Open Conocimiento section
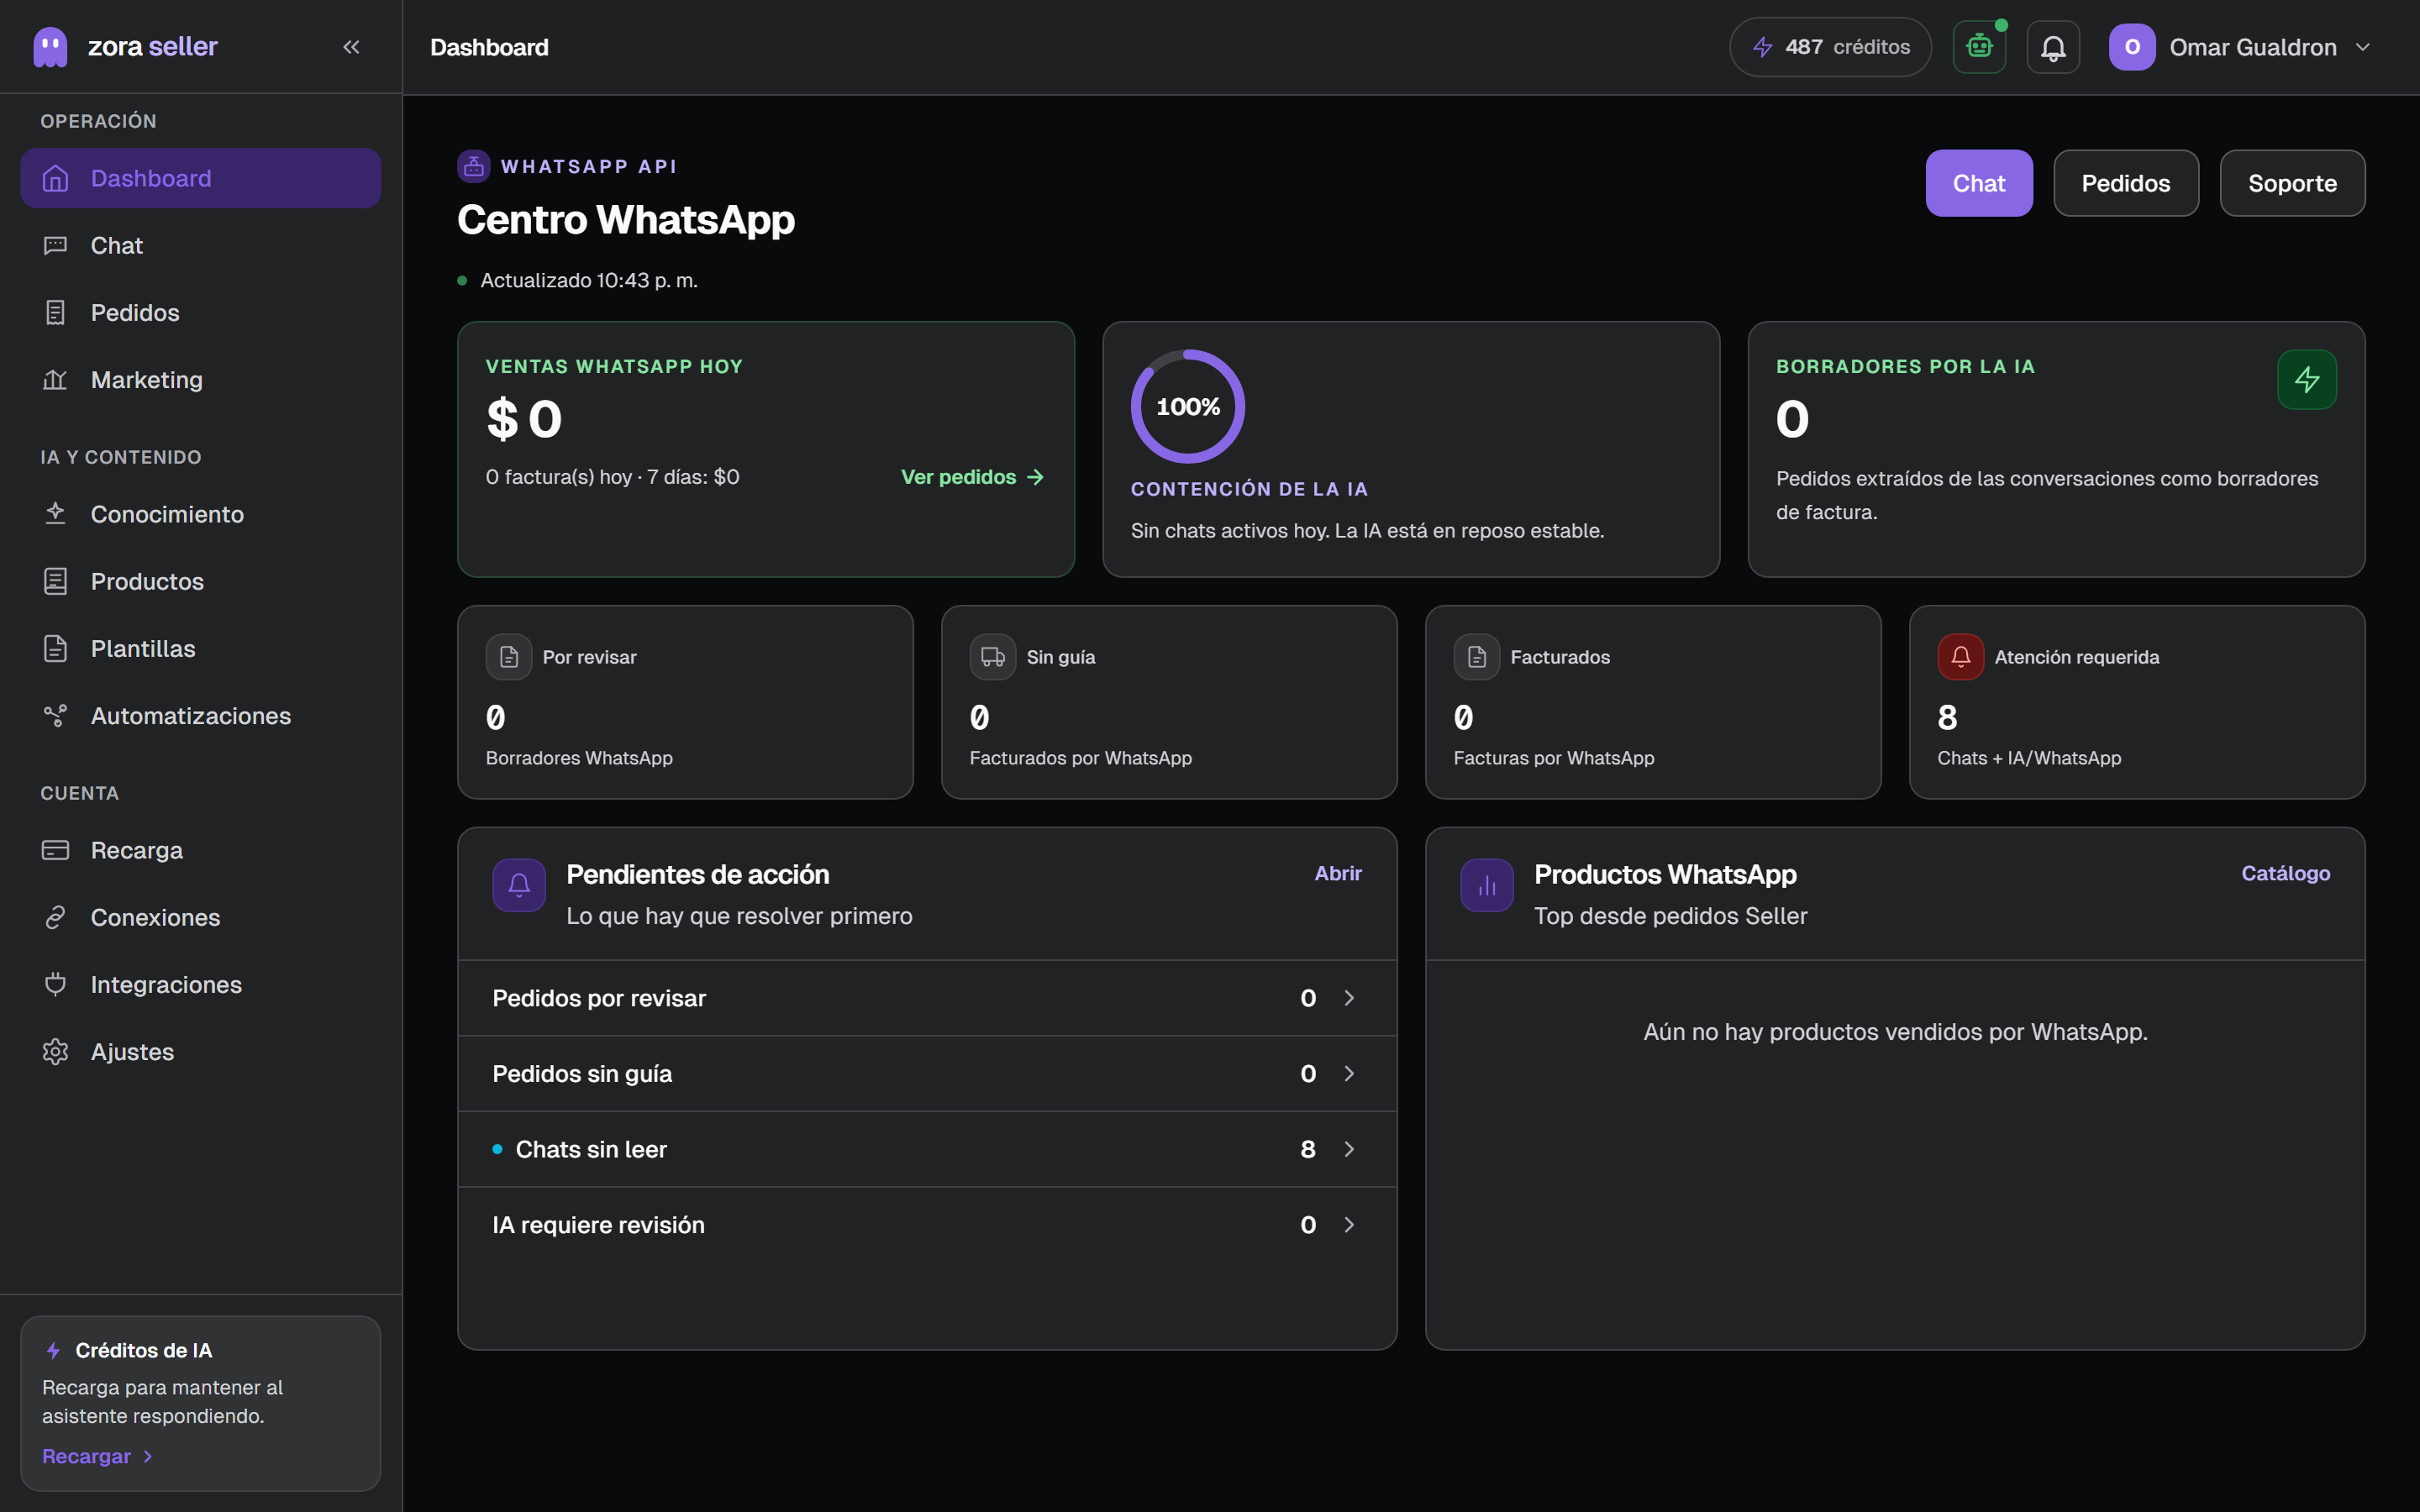Screen dimensions: 2420x1512 click(x=200, y=514)
